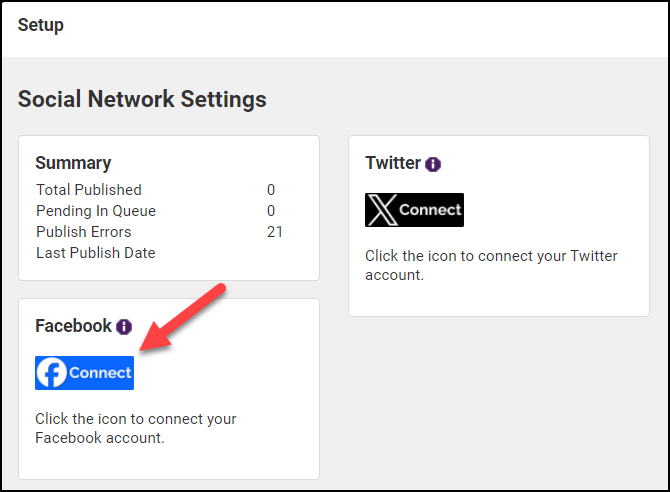The height and width of the screenshot is (492, 670).
Task: Click the red arrow annotation
Action: coord(185,317)
